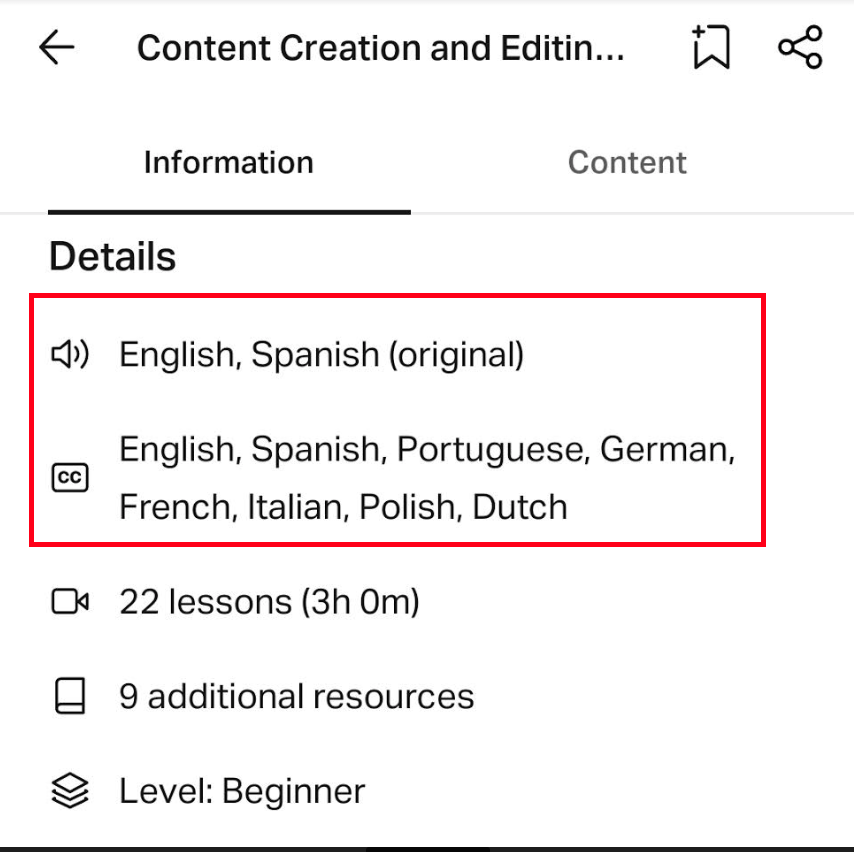The width and height of the screenshot is (854, 852).
Task: Click the active tab underline indicator
Action: tap(229, 212)
